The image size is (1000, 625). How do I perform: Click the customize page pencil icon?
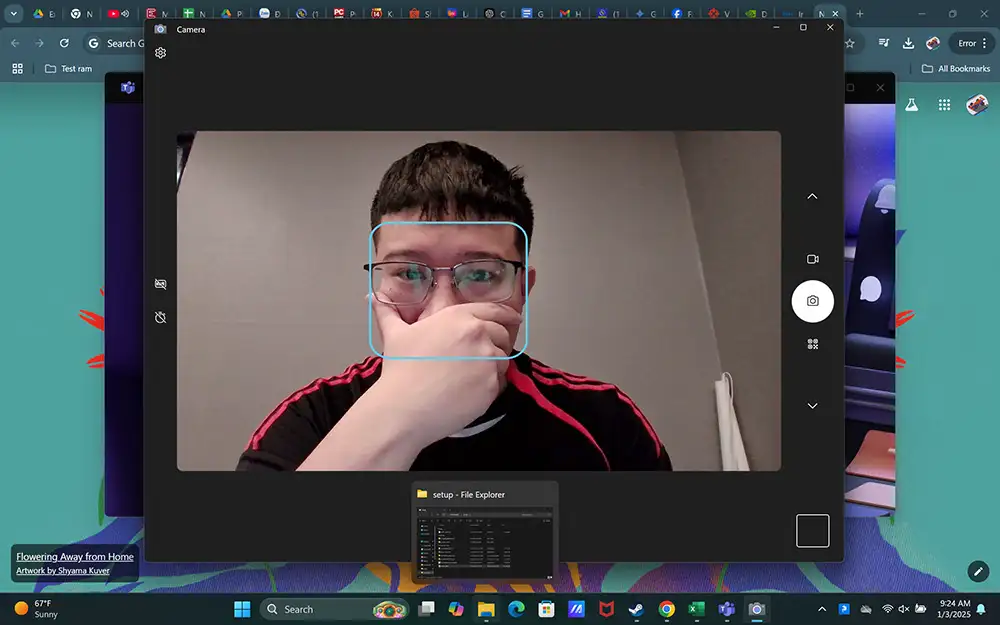pyautogui.click(x=977, y=570)
